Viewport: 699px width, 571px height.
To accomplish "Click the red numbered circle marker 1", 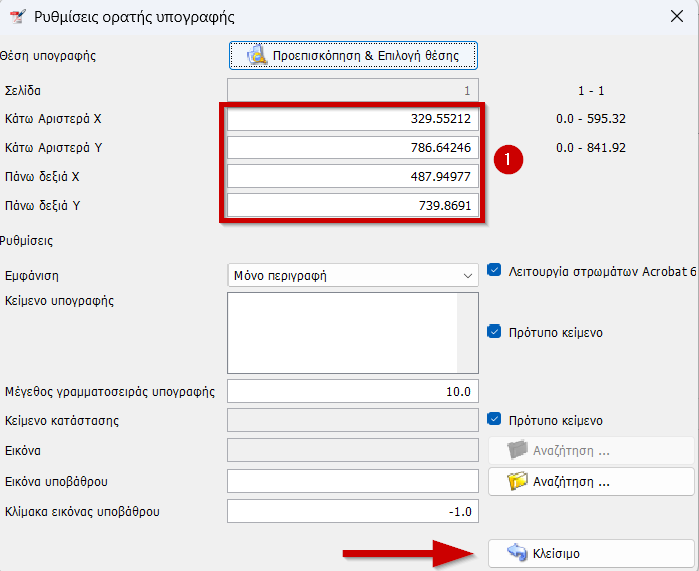I will 510,160.
